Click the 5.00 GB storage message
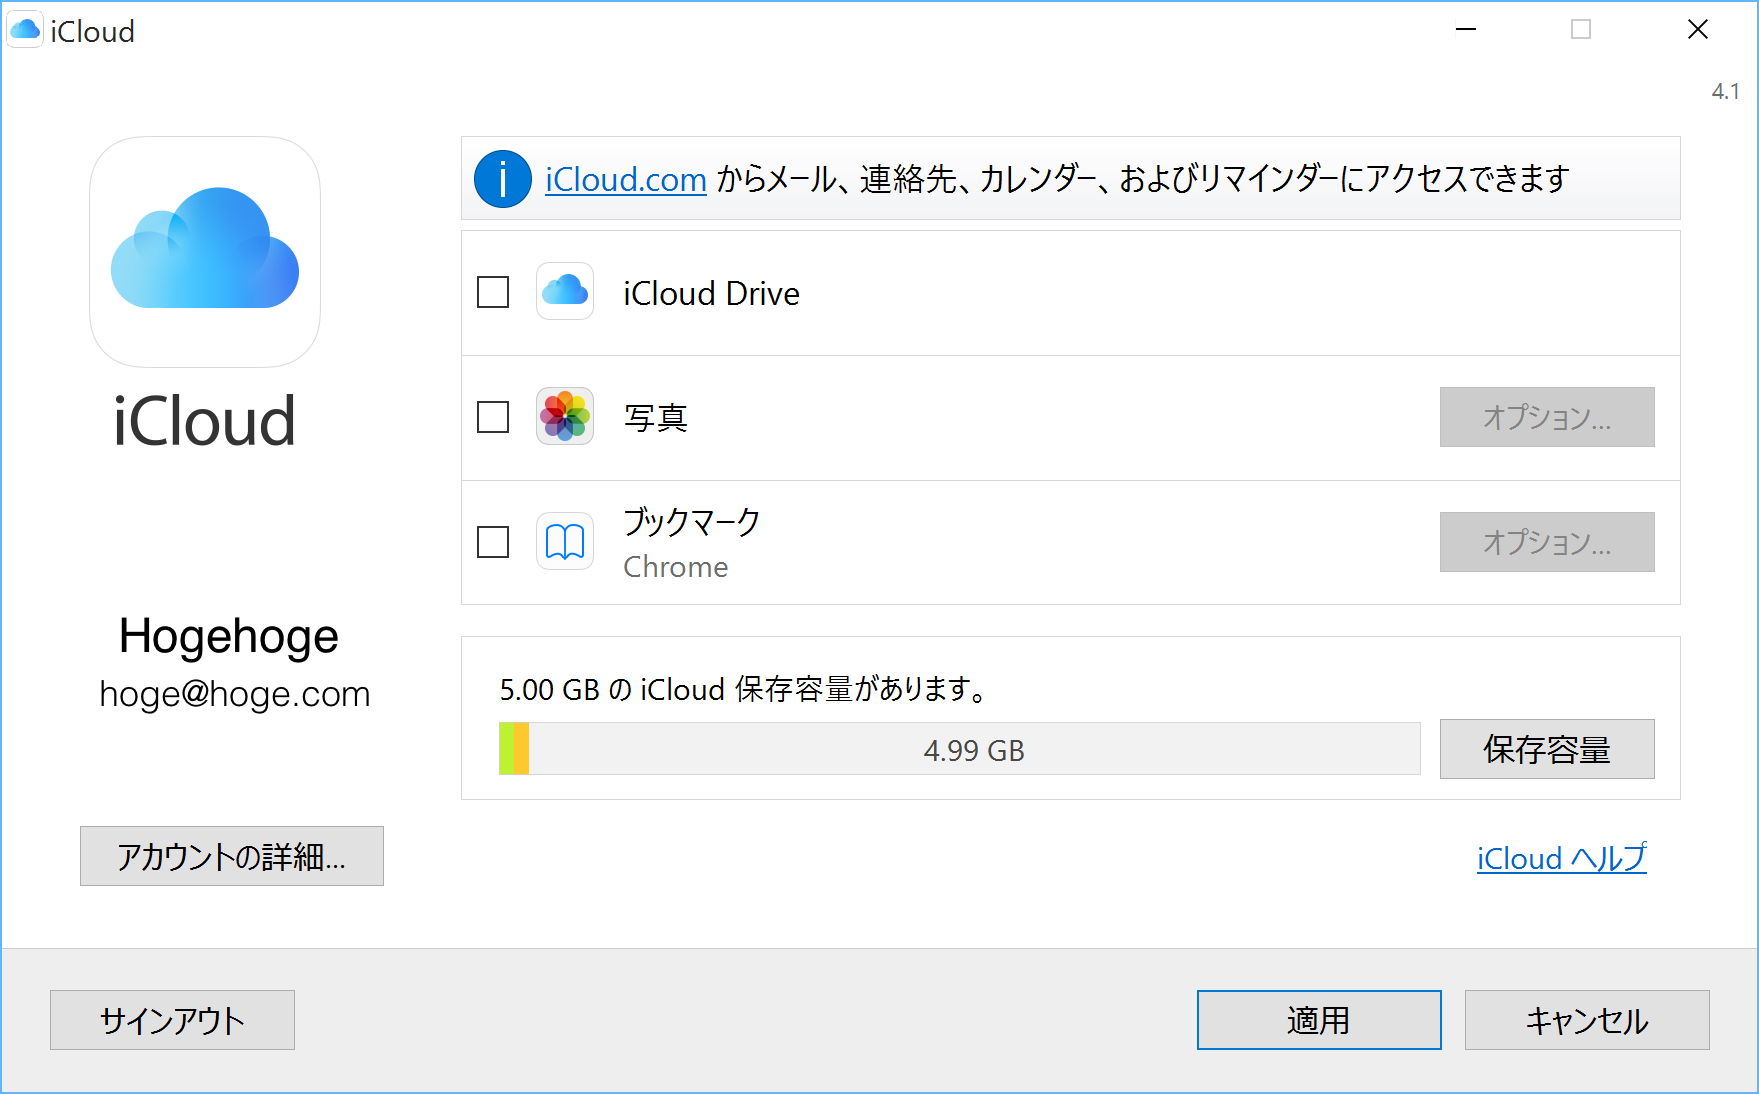Viewport: 1759px width, 1094px height. [x=744, y=689]
